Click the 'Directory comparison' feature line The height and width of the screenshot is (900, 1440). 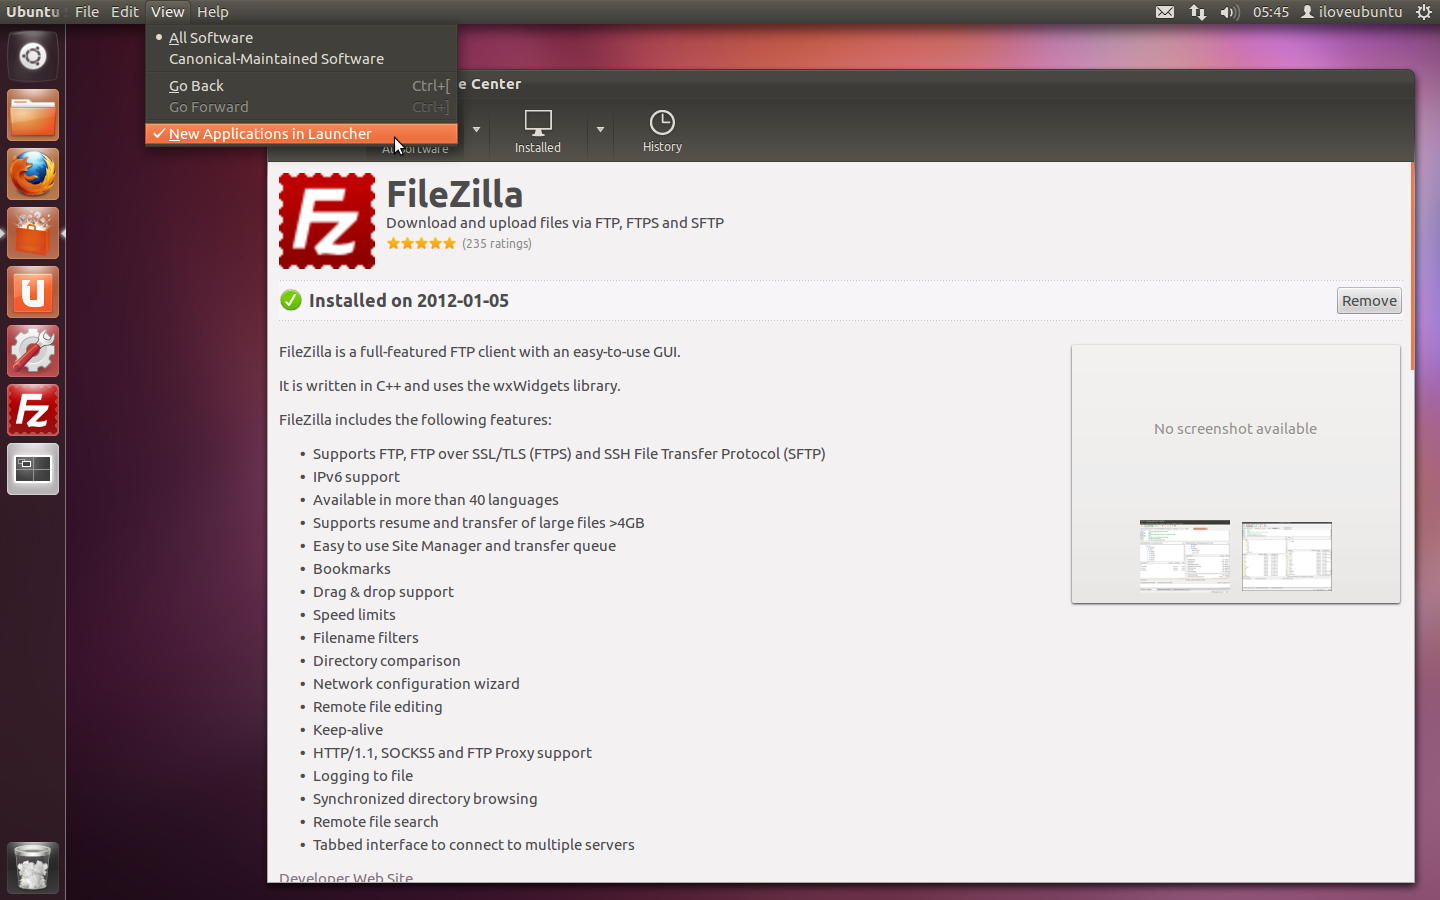pos(387,661)
